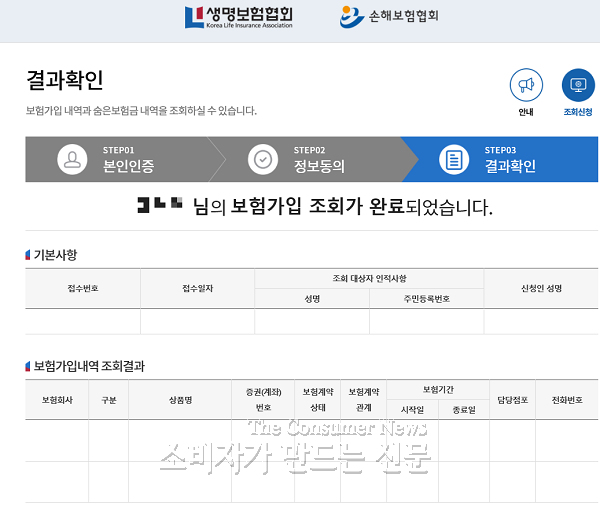Screen dimensions: 600x512
Task: Click the 보험기간 column header
Action: tap(438, 390)
